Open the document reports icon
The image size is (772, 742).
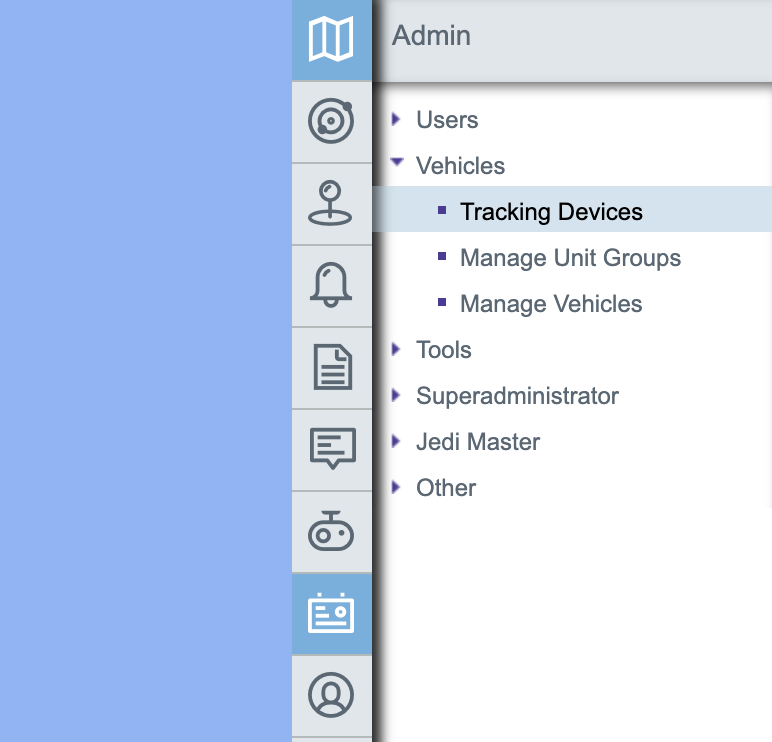pyautogui.click(x=331, y=368)
